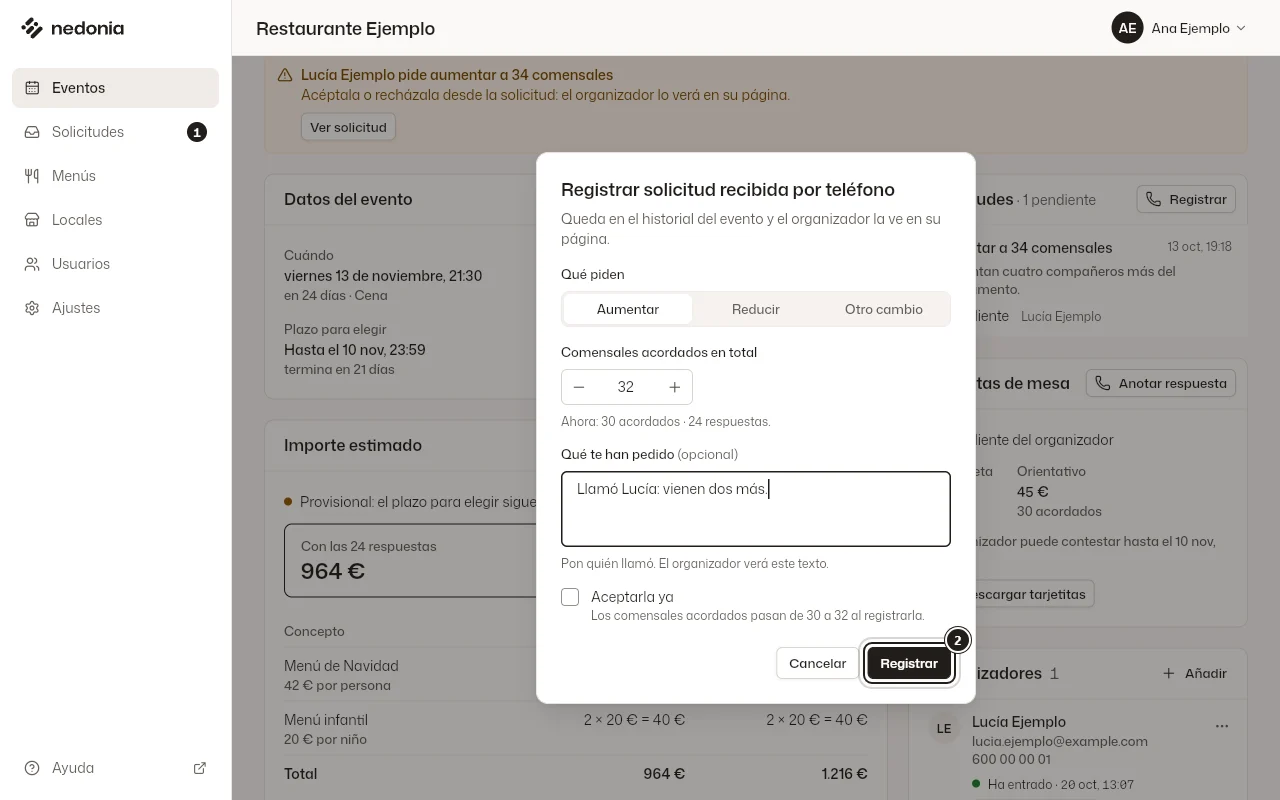This screenshot has width=1280, height=800.
Task: Click the agreed diners number field
Action: pyautogui.click(x=627, y=387)
